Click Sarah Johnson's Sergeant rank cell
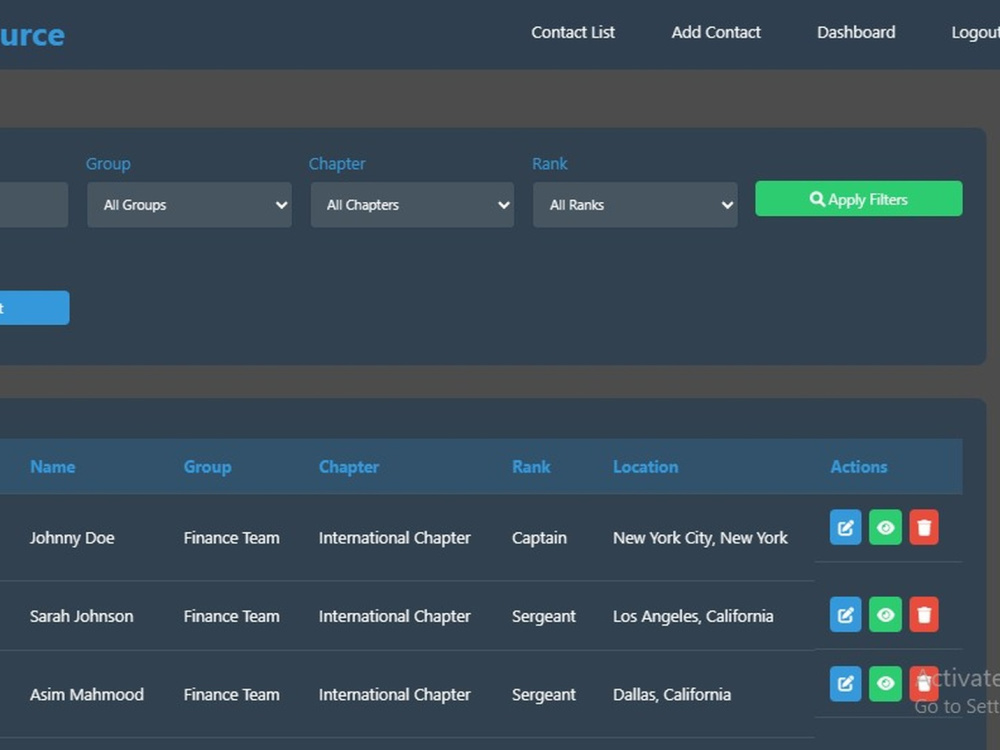Screen dimensions: 1000x750 pos(543,616)
